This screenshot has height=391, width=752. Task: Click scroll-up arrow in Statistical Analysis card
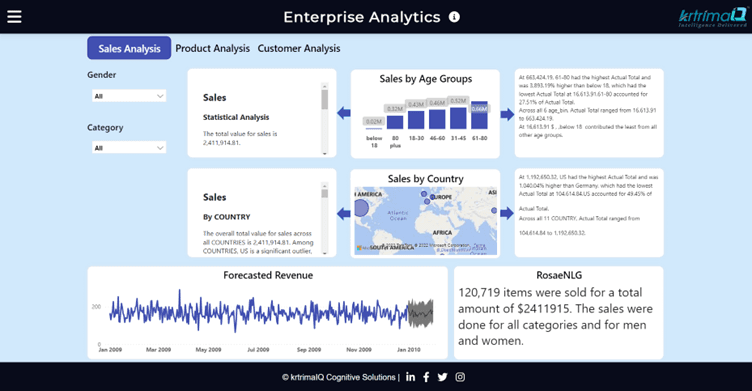pos(325,86)
